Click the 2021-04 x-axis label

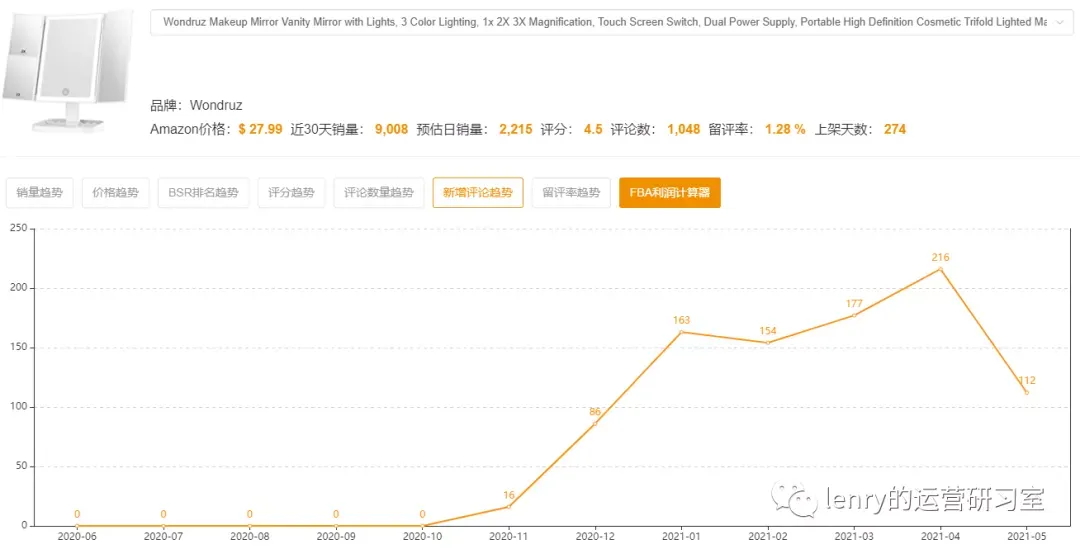click(940, 536)
